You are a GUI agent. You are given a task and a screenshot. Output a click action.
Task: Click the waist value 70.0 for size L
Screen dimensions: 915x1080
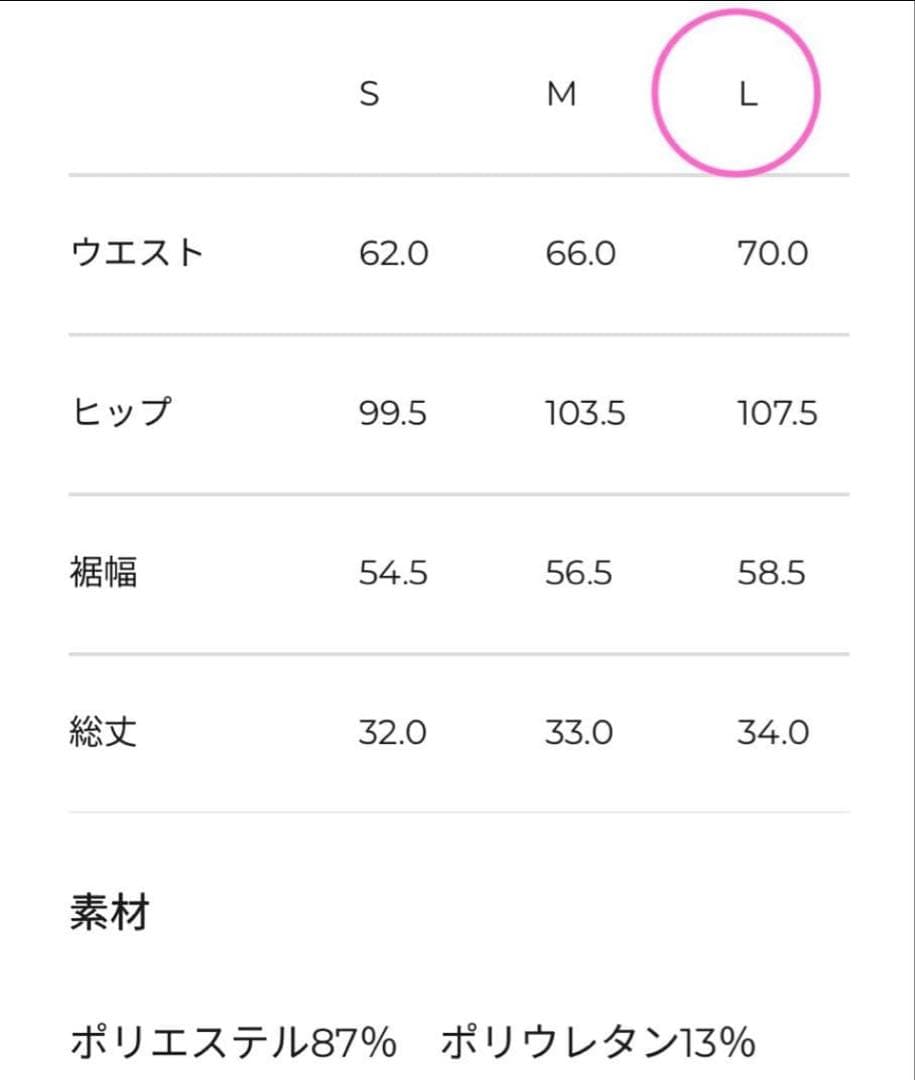click(x=772, y=254)
